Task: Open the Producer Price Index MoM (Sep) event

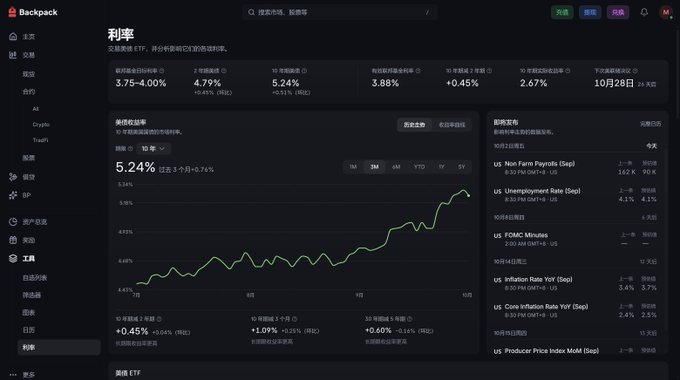Action: (575, 351)
